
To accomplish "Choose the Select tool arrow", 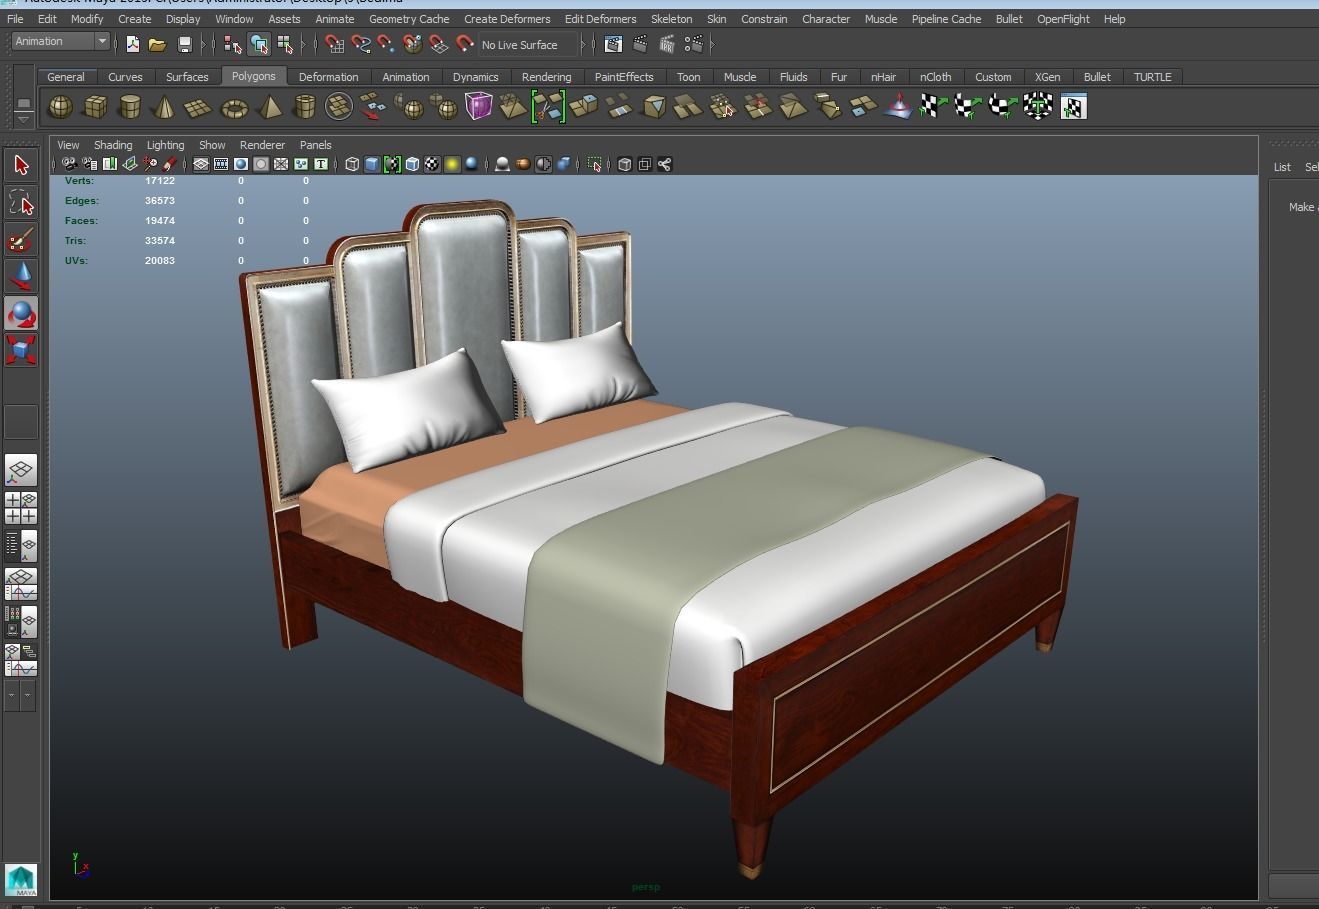I will (21, 166).
